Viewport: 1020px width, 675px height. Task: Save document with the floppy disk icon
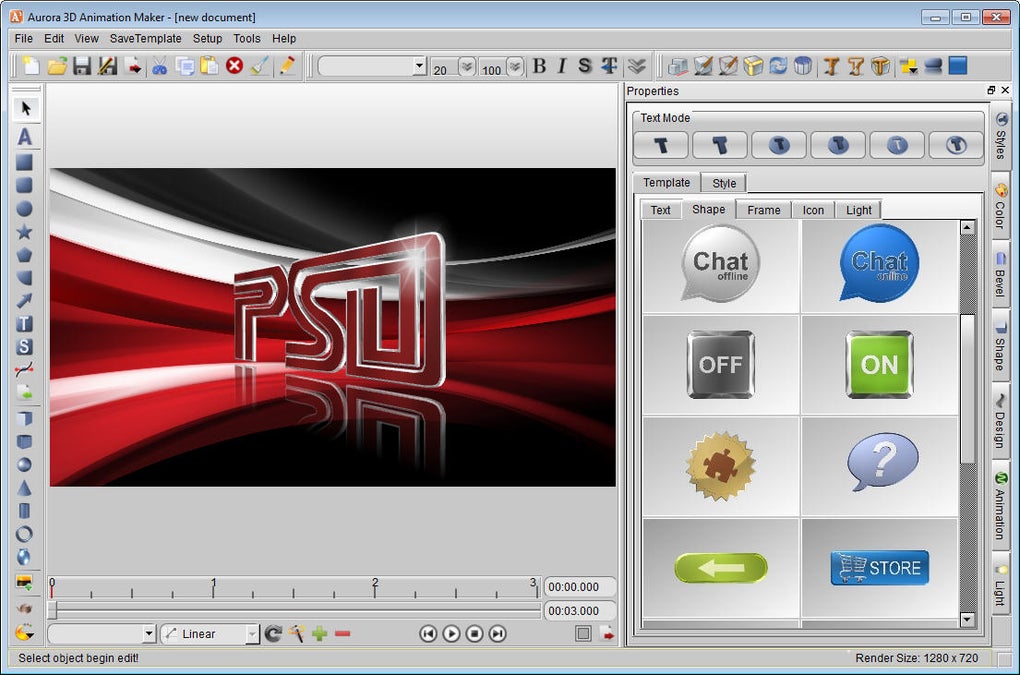(x=82, y=66)
